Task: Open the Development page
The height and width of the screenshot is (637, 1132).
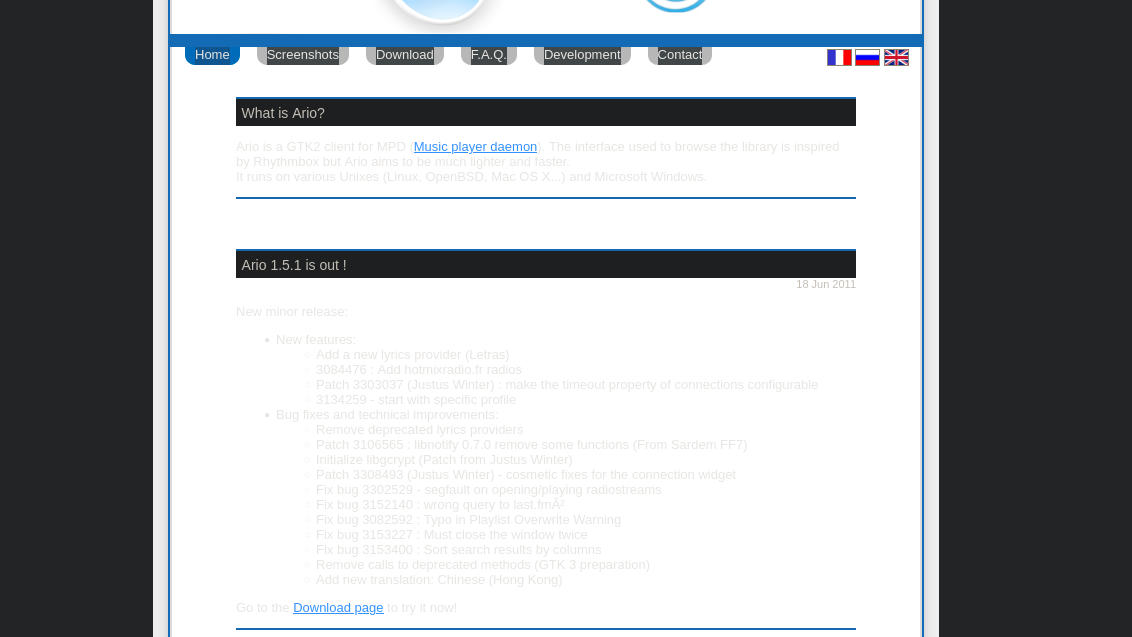Action: [582, 54]
